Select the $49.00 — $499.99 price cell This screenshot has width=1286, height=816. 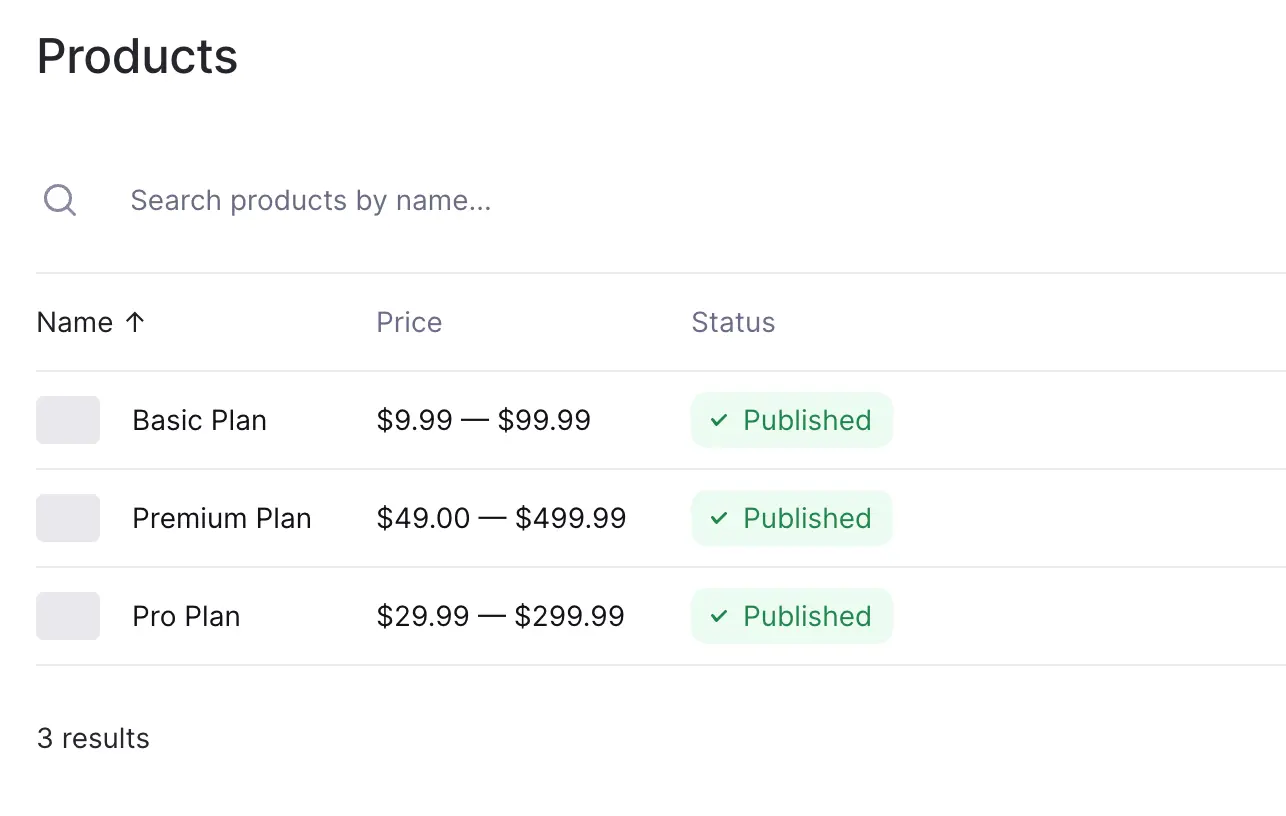point(501,518)
